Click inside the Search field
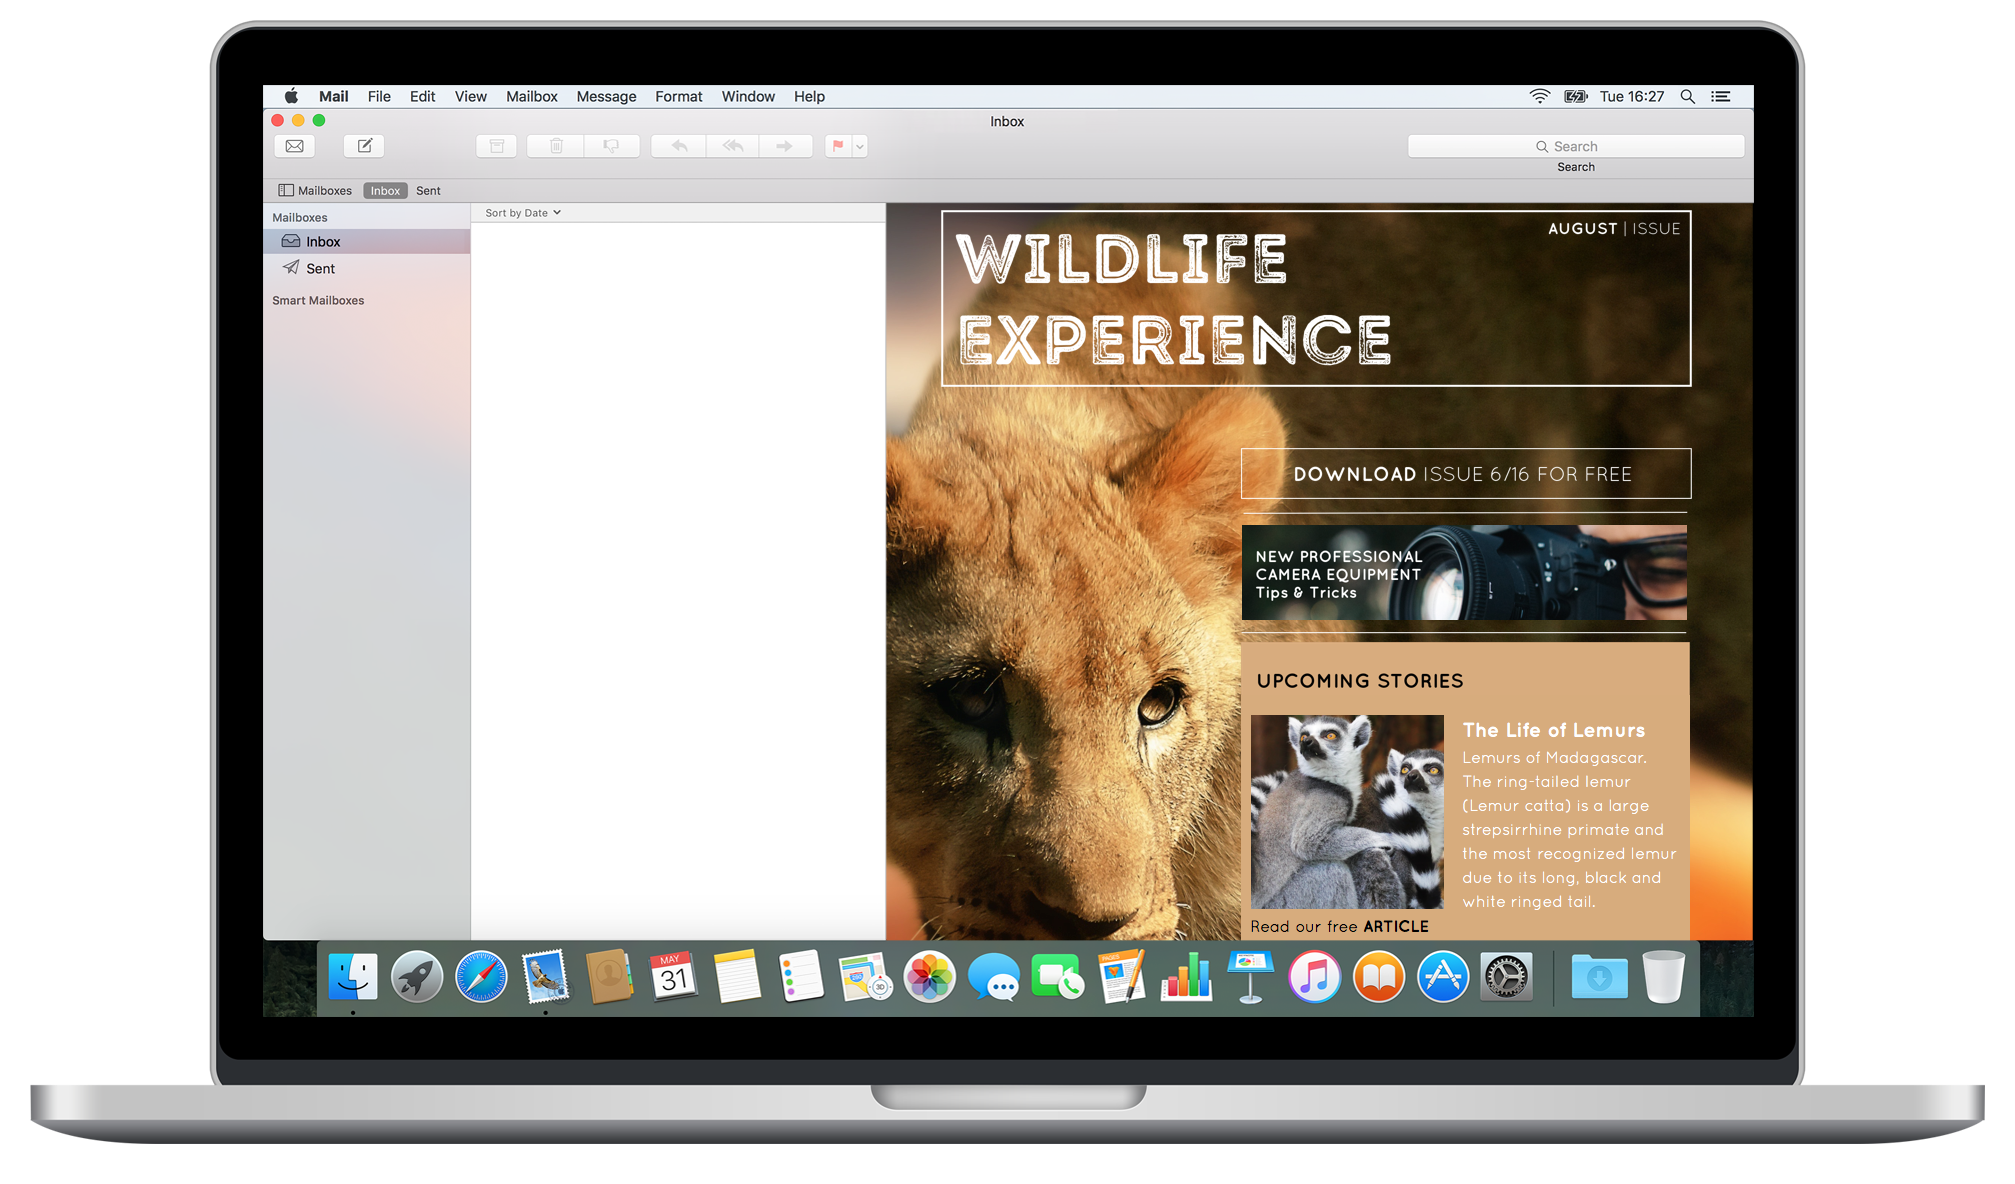 point(1576,146)
